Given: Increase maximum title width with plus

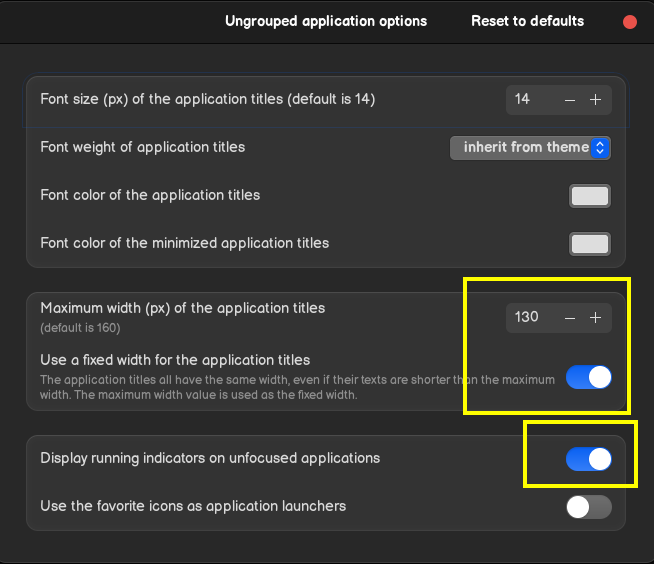Looking at the screenshot, I should (x=595, y=317).
